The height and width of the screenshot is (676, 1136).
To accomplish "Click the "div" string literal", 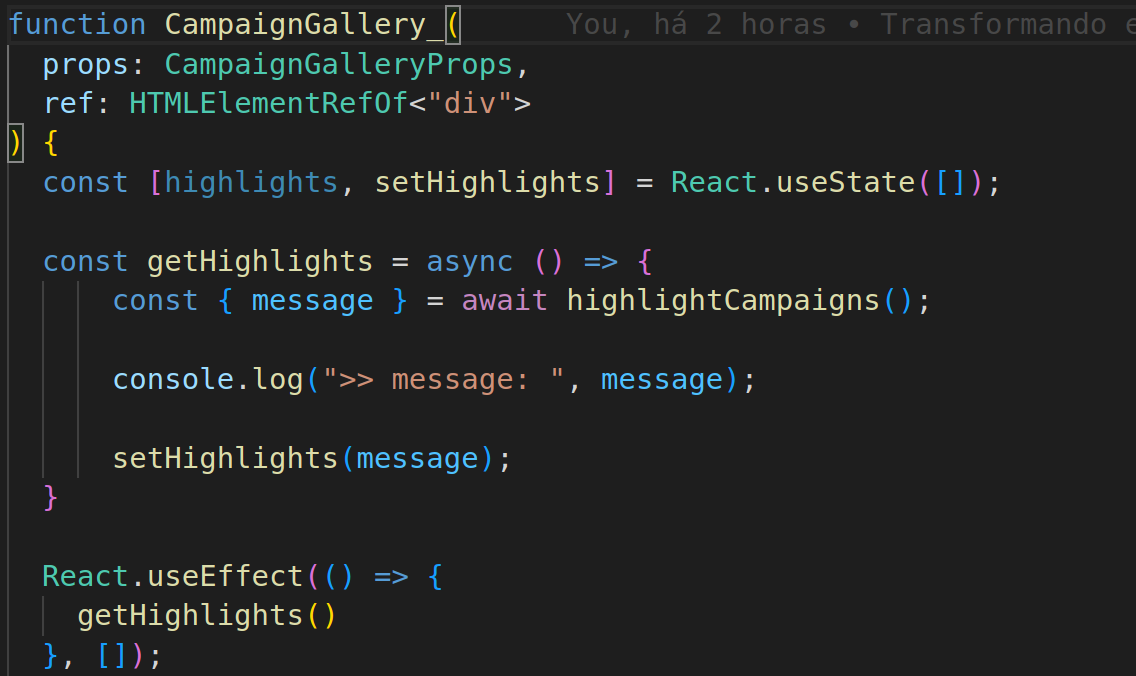I will [x=470, y=103].
